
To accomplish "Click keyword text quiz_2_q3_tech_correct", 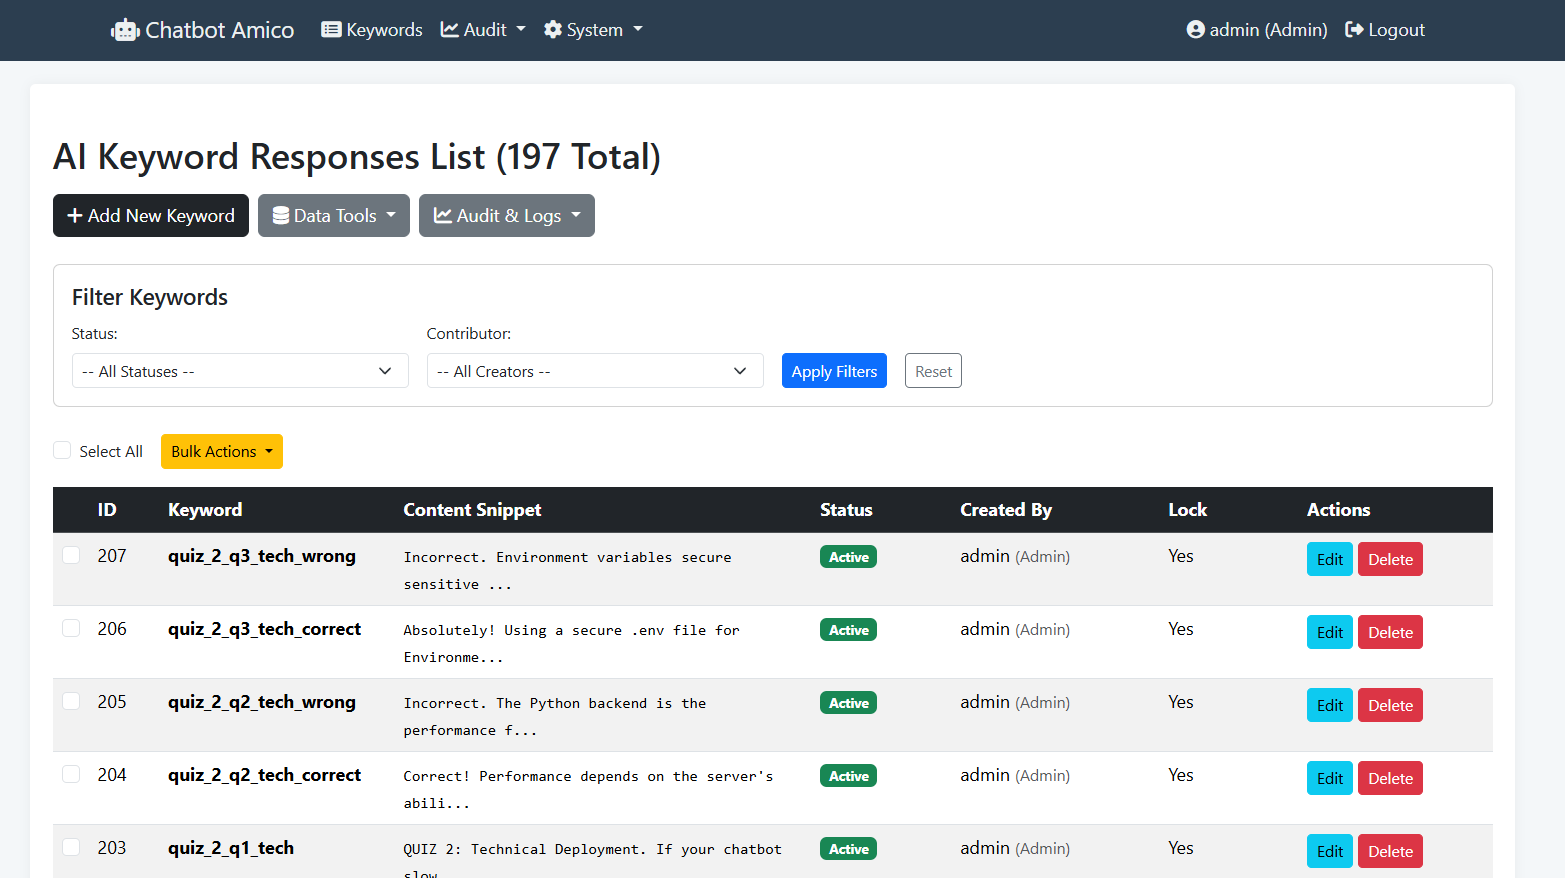I will click(x=264, y=629).
